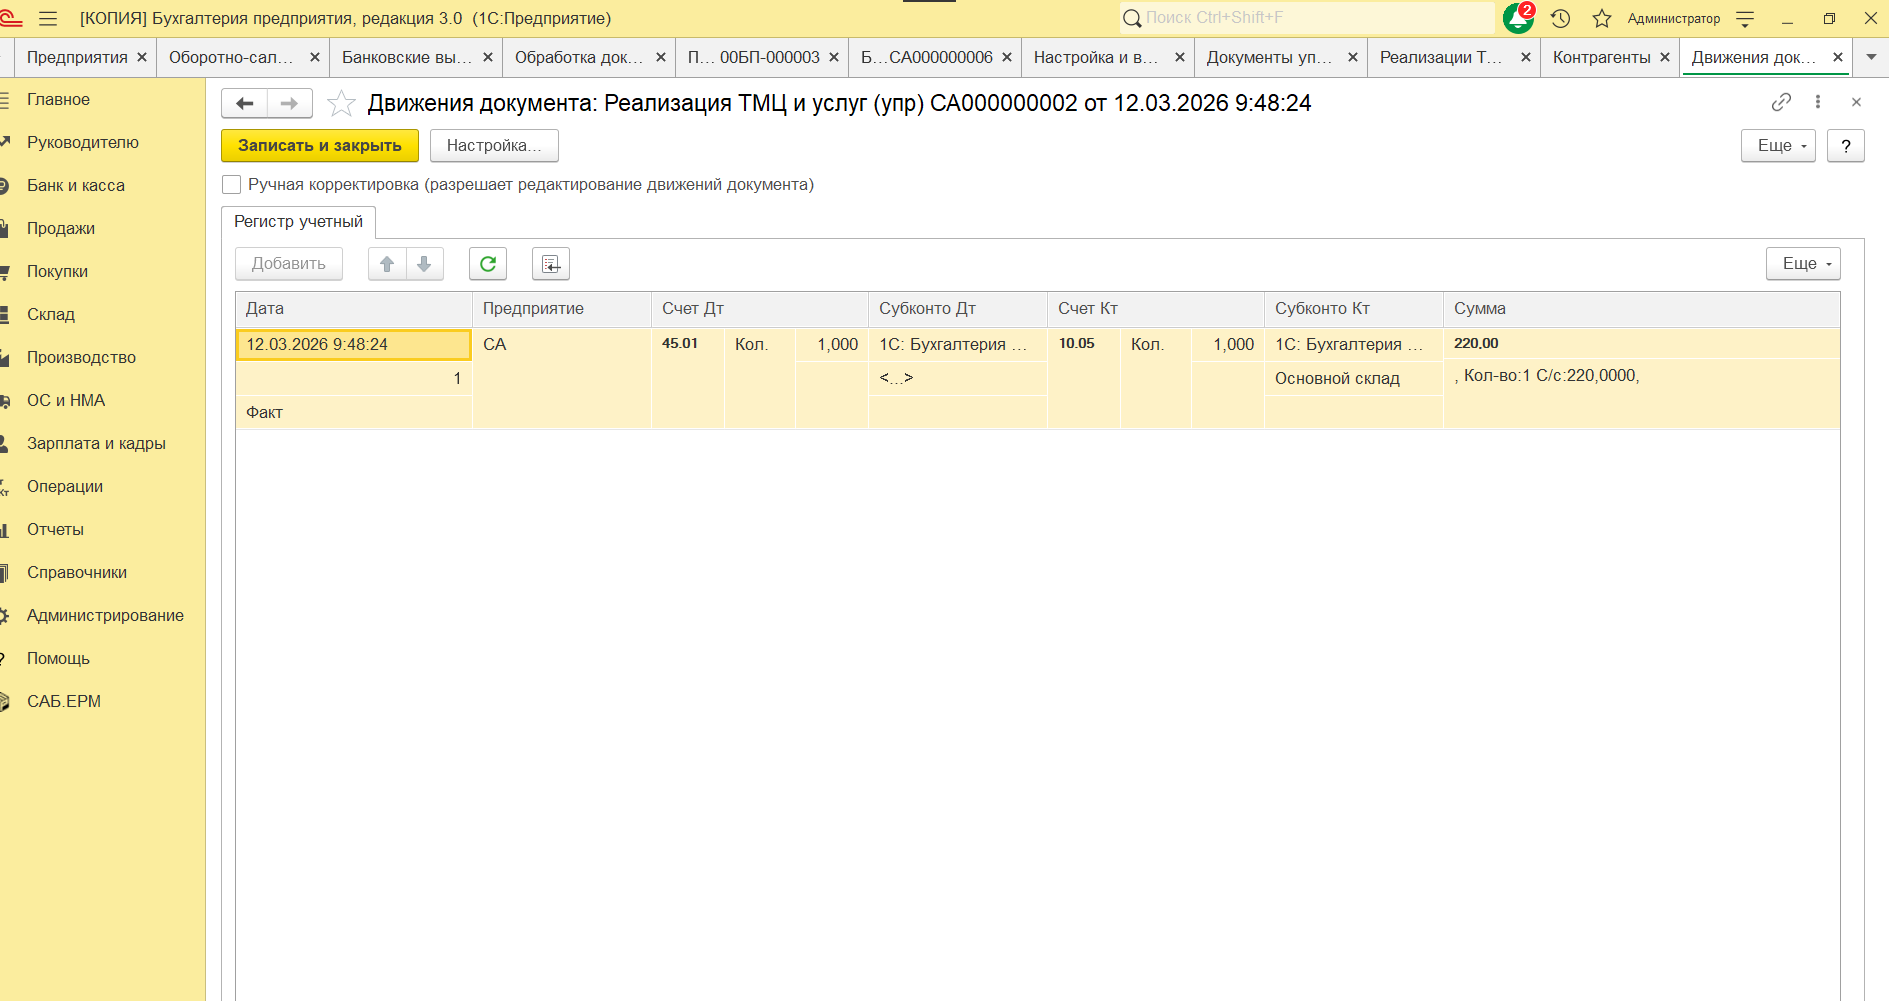Get link to document chain icon

(x=1781, y=102)
